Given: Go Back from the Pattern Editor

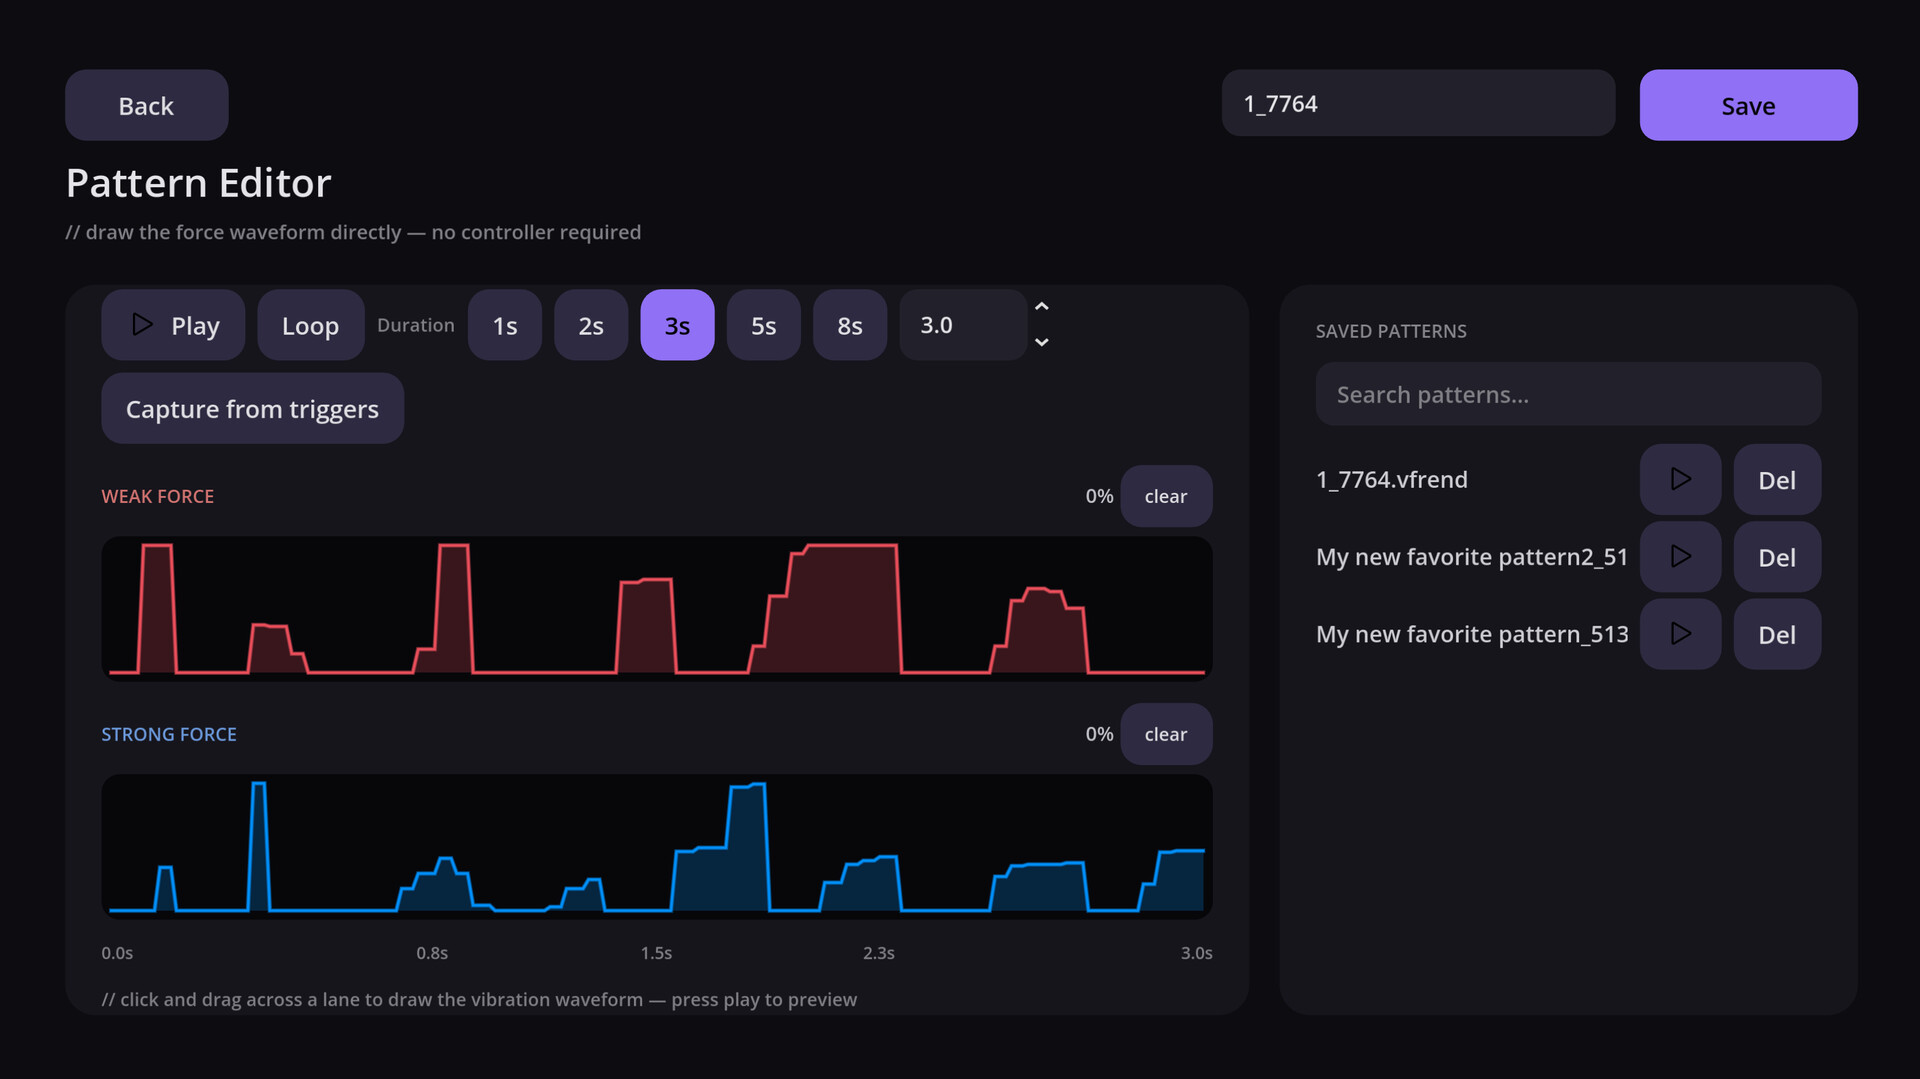Looking at the screenshot, I should tap(146, 105).
